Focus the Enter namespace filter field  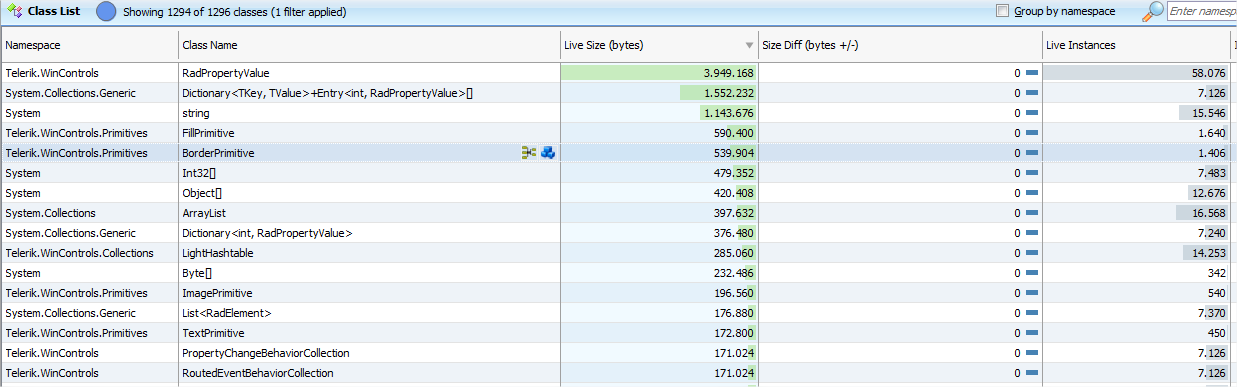(x=1202, y=12)
